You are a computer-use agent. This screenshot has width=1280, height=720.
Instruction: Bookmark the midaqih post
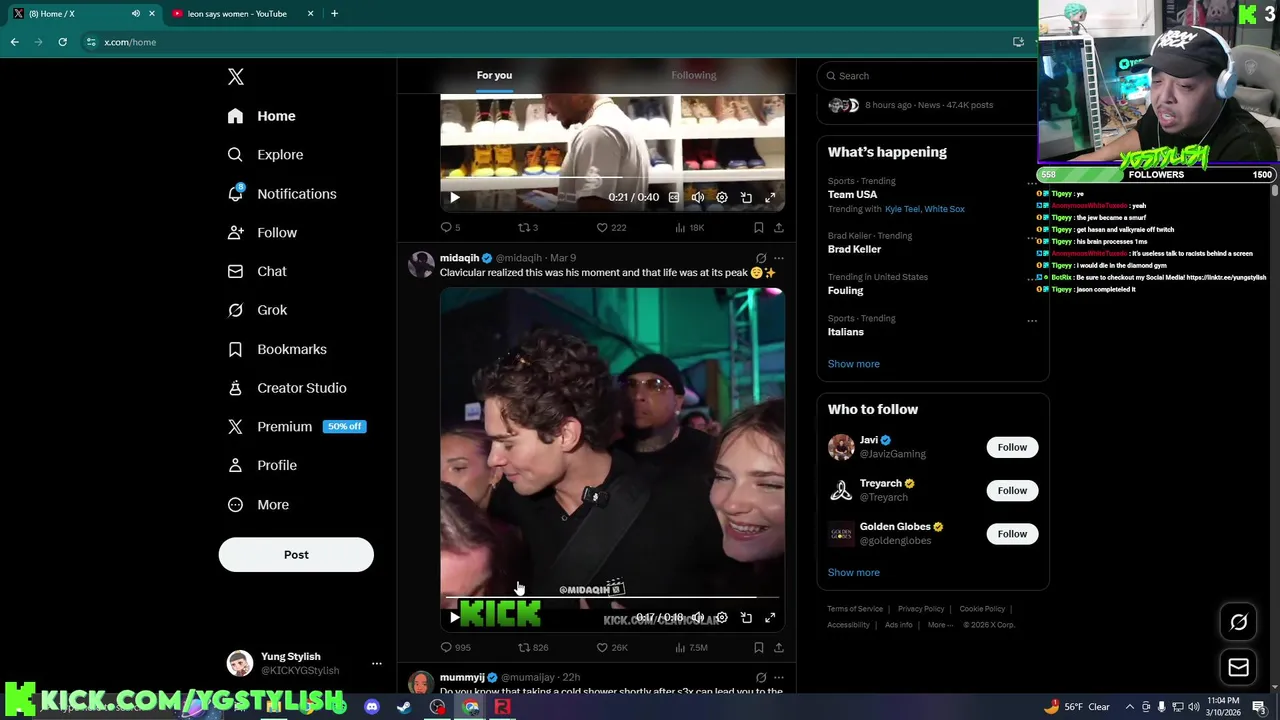click(x=759, y=648)
